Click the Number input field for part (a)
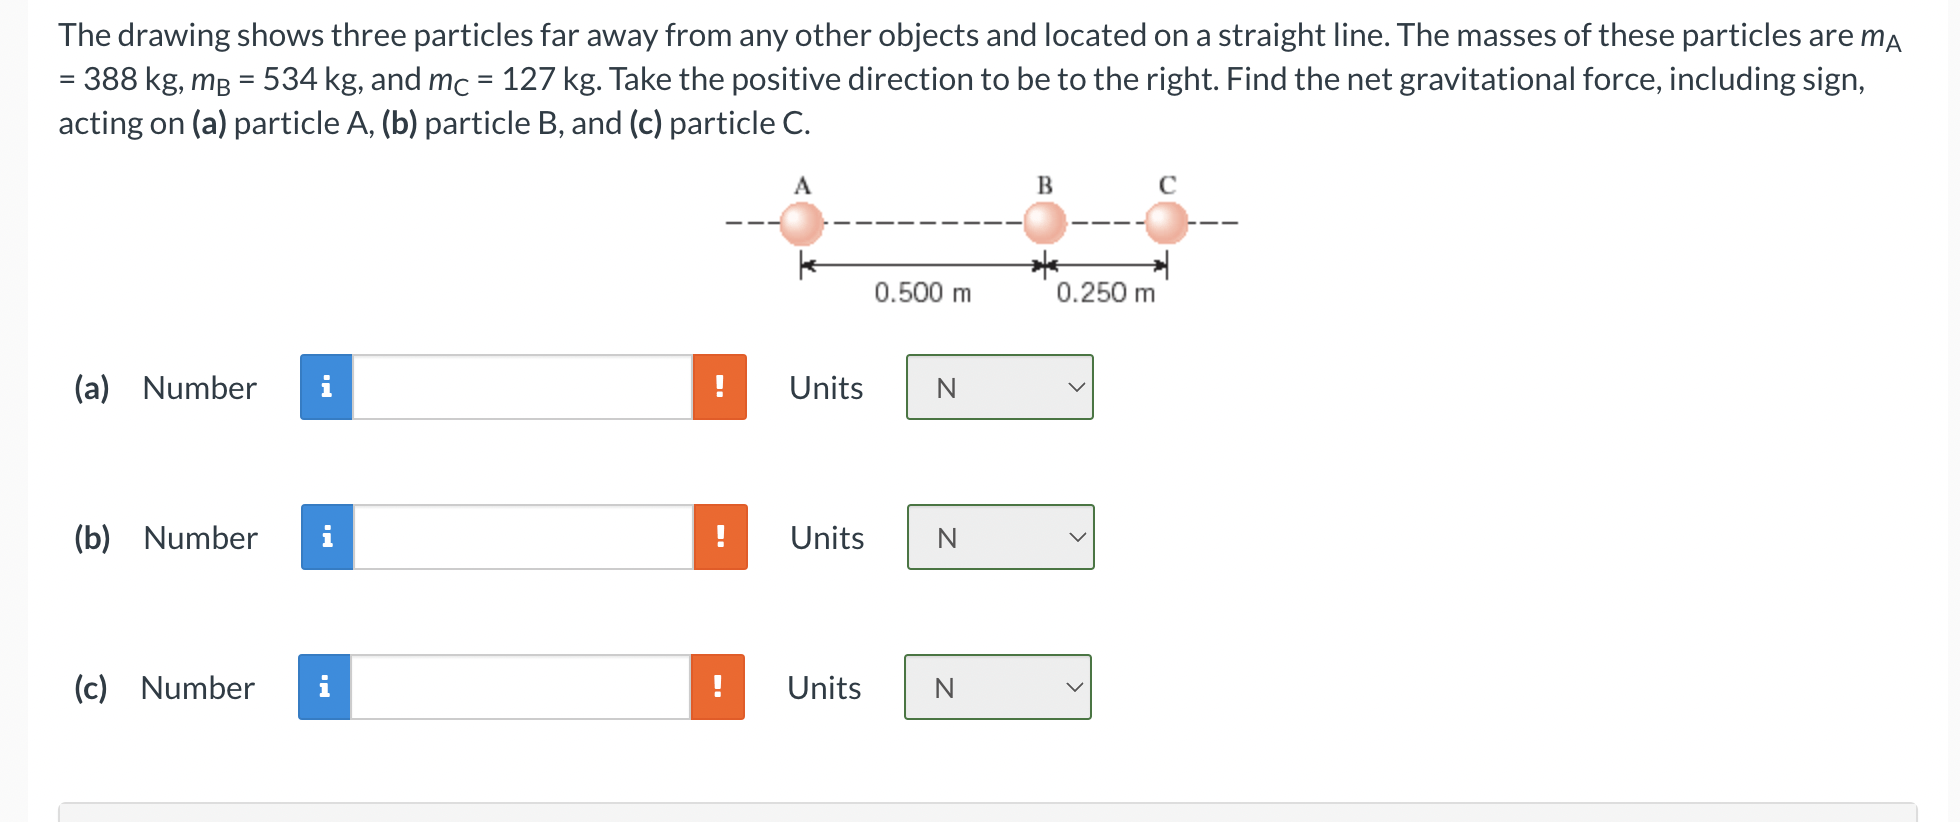Screen dimensions: 1960x822 522,387
